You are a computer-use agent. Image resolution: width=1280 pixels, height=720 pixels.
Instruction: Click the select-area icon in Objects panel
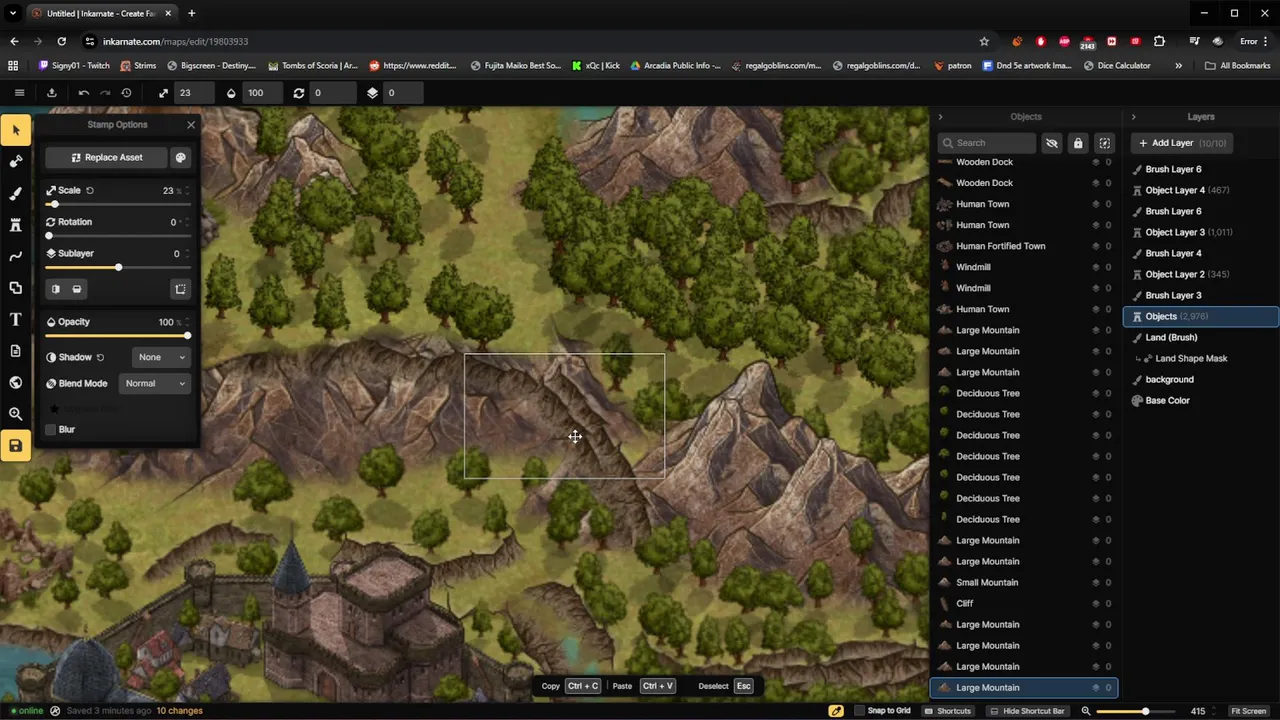click(1104, 143)
